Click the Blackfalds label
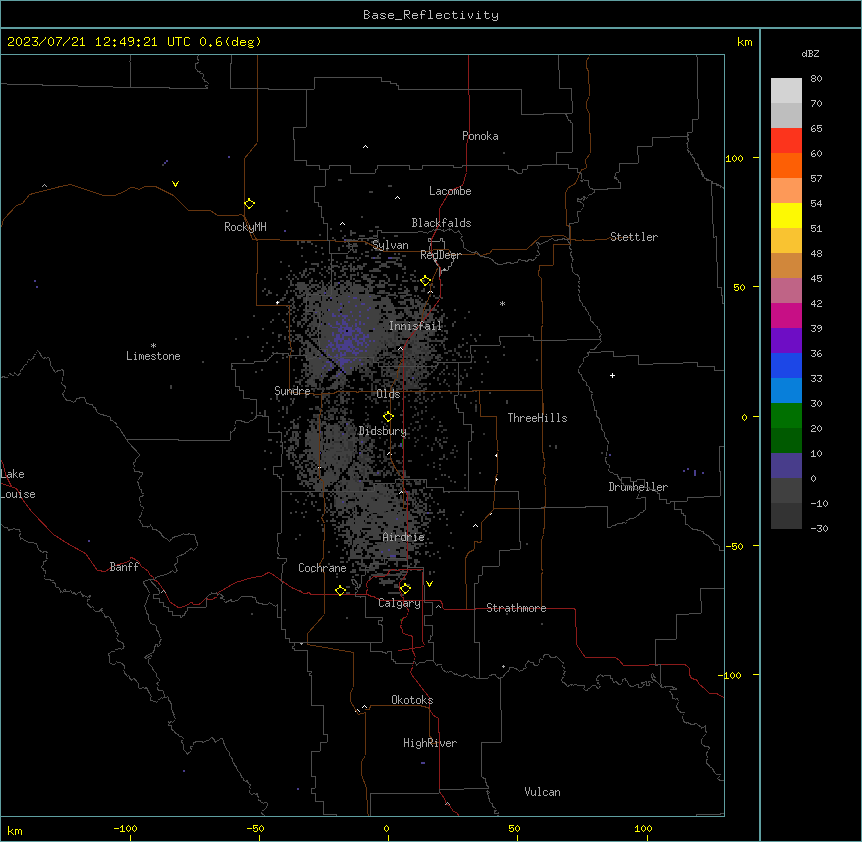Screen dimensions: 862x842 (441, 223)
